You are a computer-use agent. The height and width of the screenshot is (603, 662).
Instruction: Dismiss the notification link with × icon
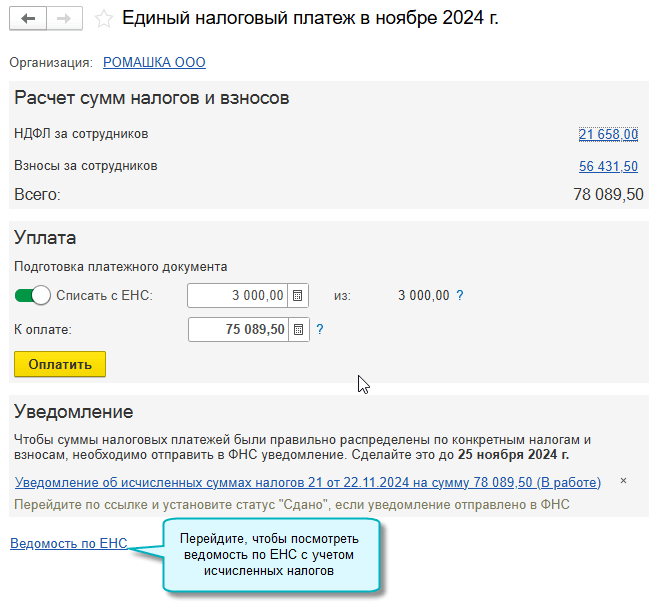(x=623, y=482)
